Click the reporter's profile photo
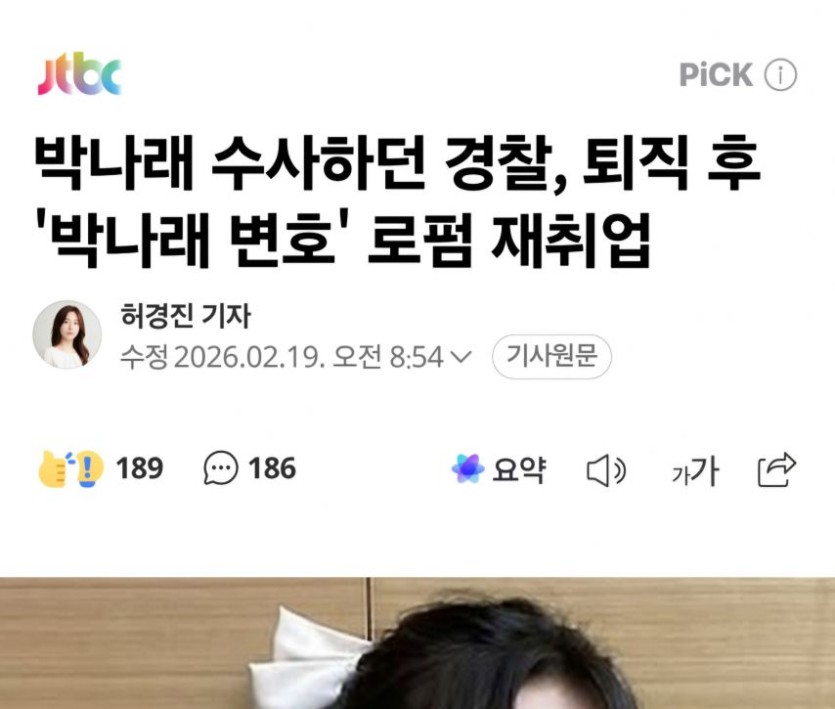835x709 pixels. [67, 335]
